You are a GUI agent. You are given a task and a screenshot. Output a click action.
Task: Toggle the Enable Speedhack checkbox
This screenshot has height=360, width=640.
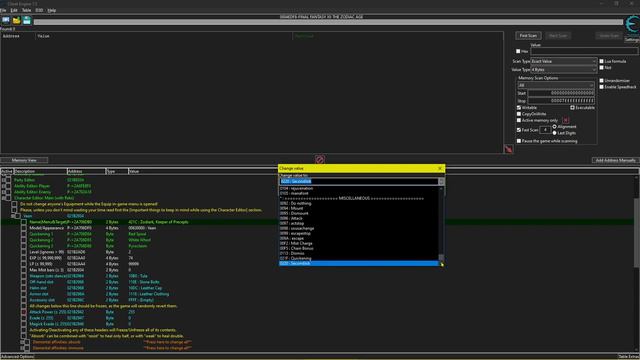[x=601, y=87]
